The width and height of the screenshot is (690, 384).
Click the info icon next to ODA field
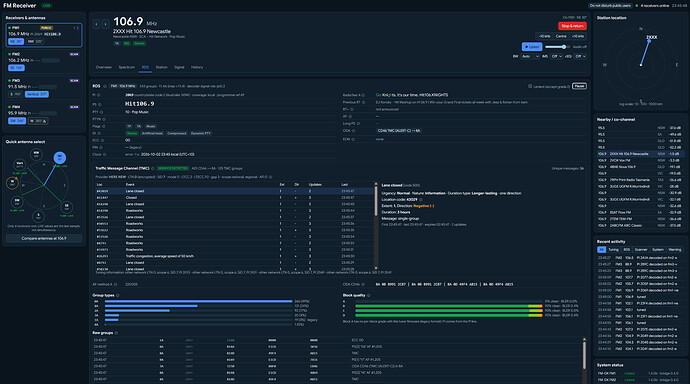[x=354, y=131]
